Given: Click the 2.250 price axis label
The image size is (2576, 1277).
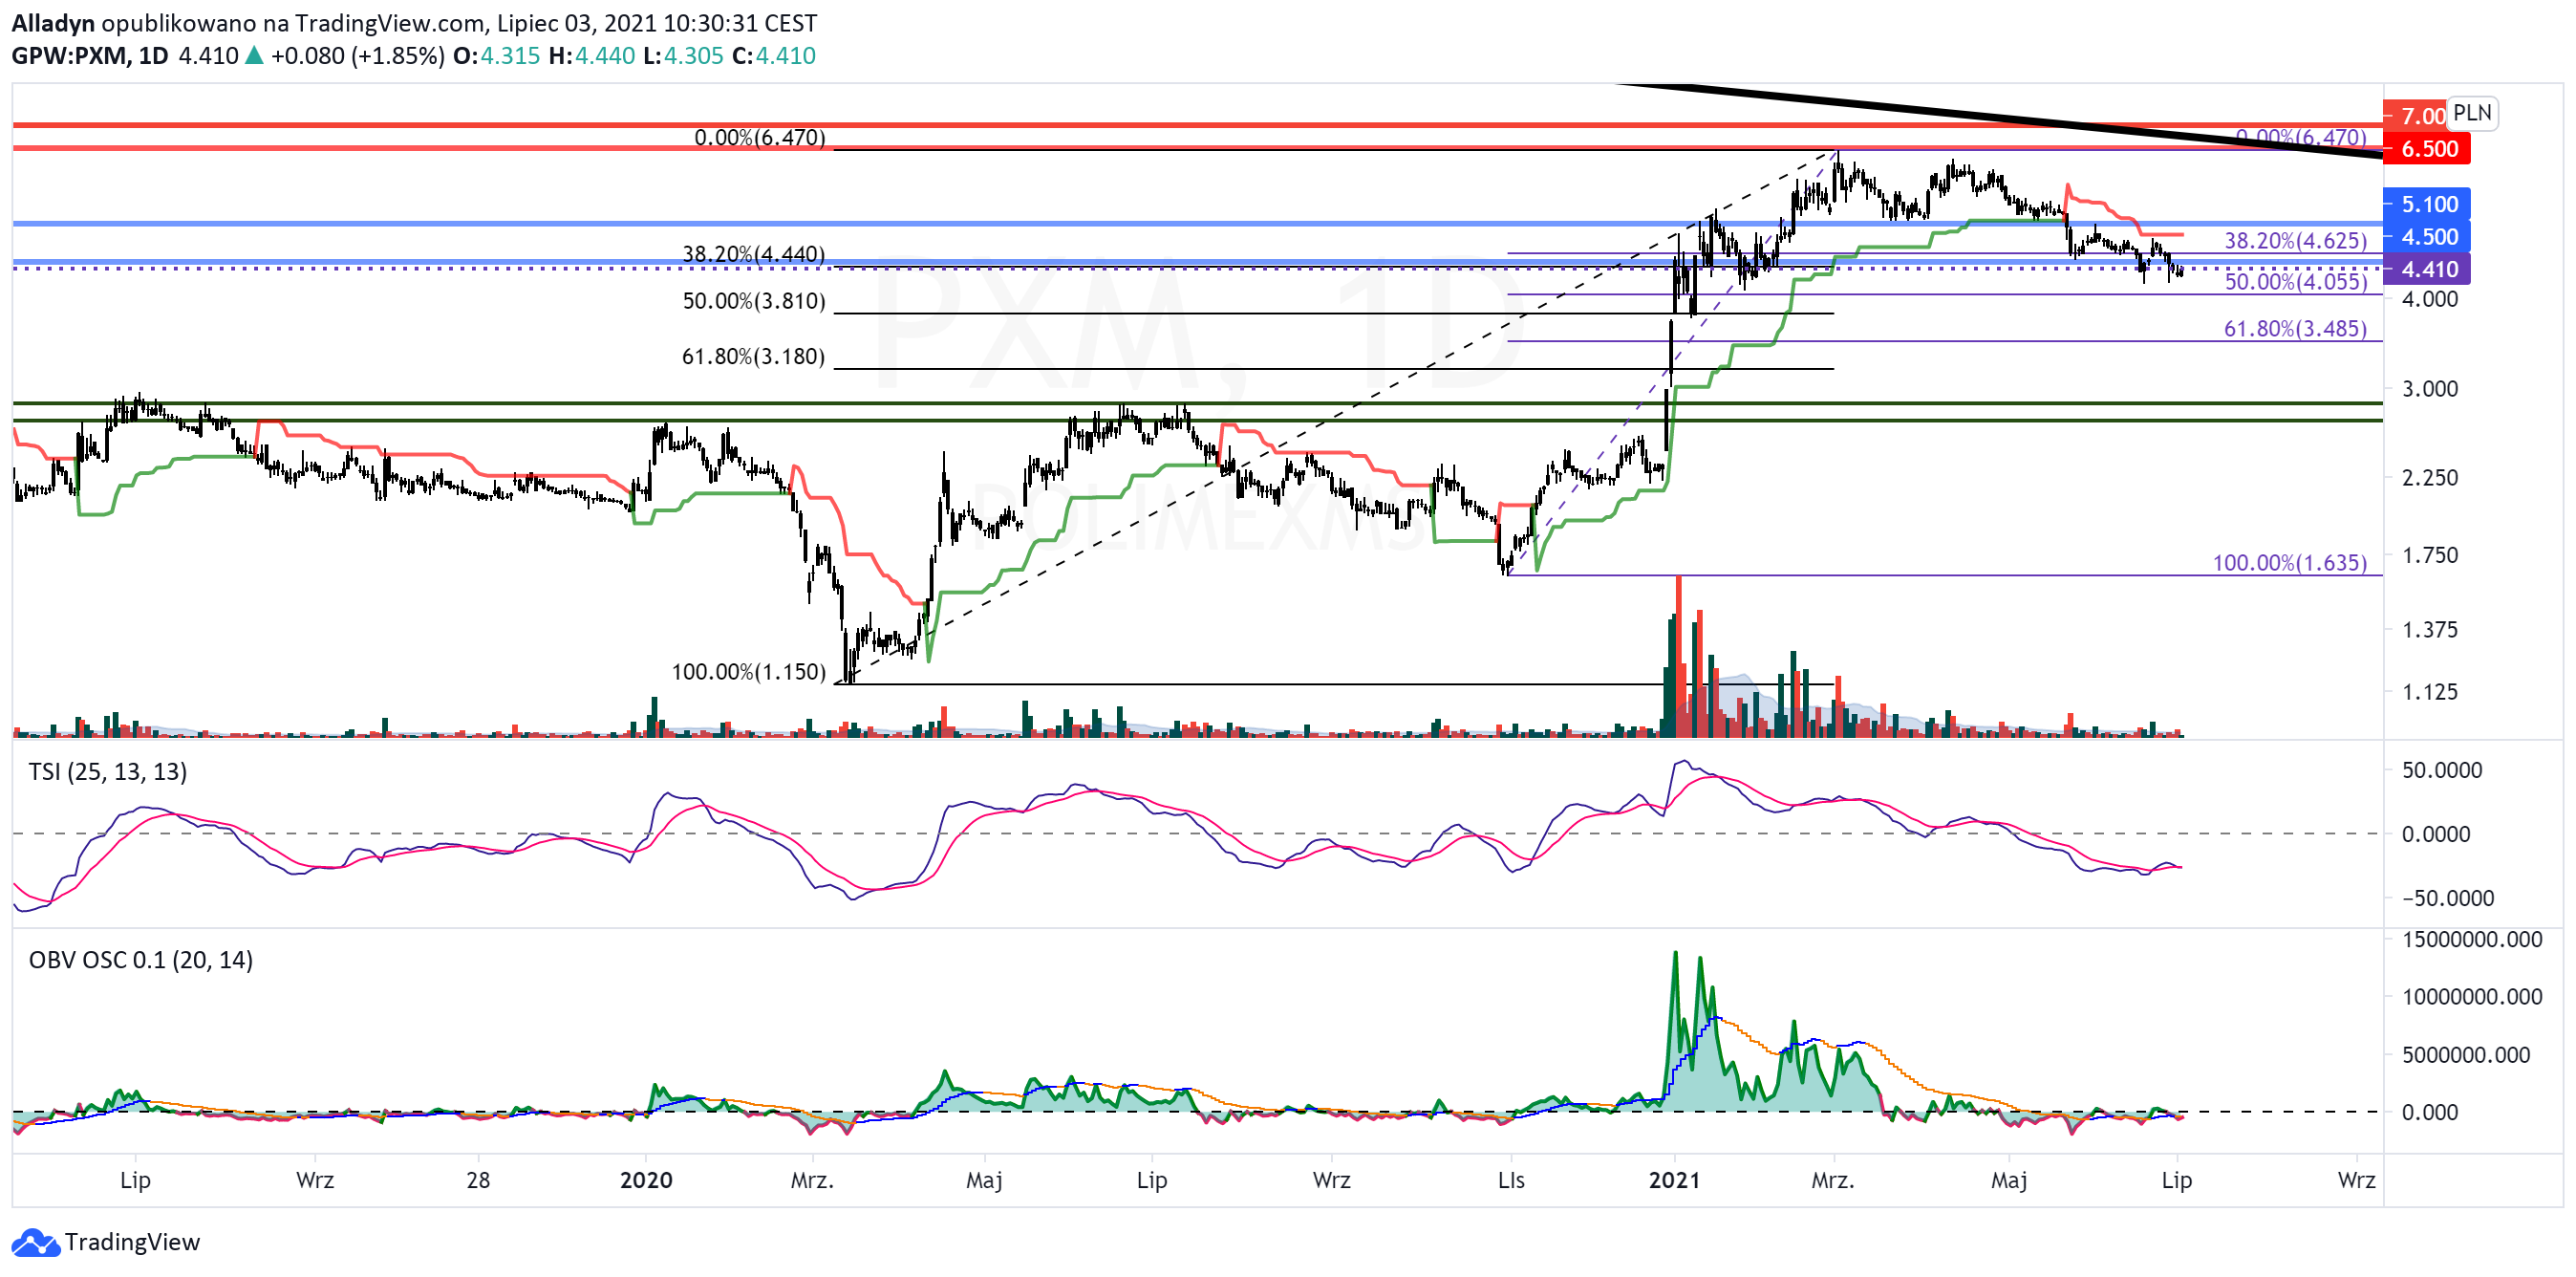Looking at the screenshot, I should pyautogui.click(x=2430, y=478).
